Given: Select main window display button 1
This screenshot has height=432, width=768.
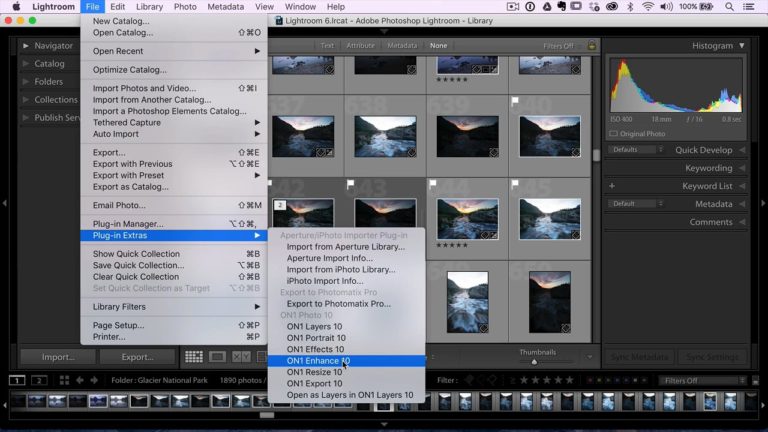Looking at the screenshot, I should click(x=17, y=380).
